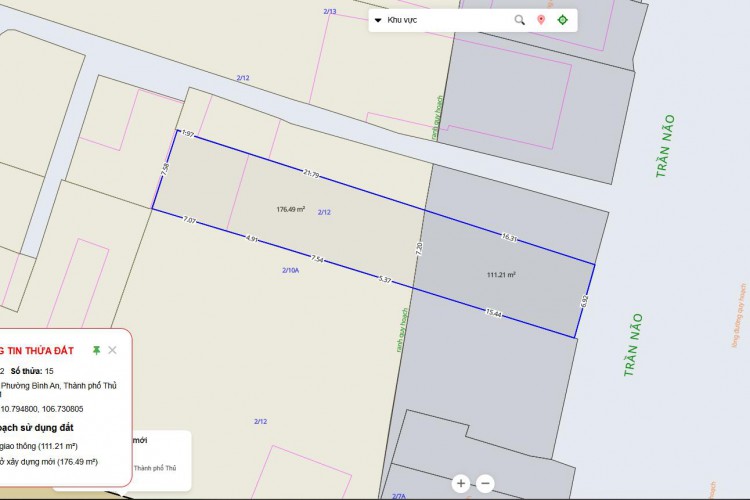Zoom in with the plus button
750x500 pixels.
(461, 483)
